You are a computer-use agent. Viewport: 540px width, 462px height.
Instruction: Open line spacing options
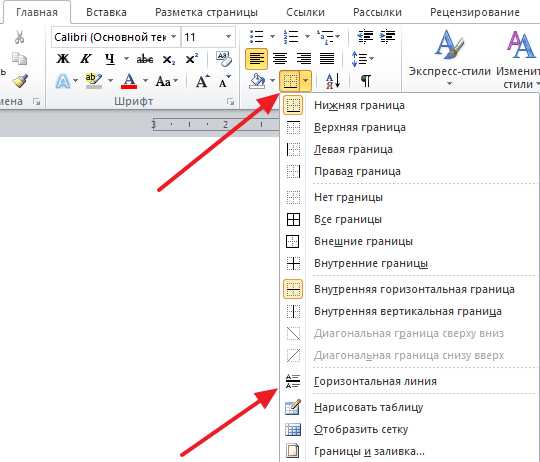[x=362, y=59]
